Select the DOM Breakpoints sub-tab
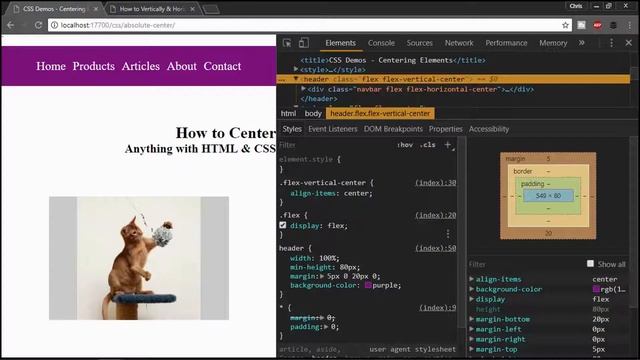This screenshot has height=360, width=640. (x=393, y=129)
